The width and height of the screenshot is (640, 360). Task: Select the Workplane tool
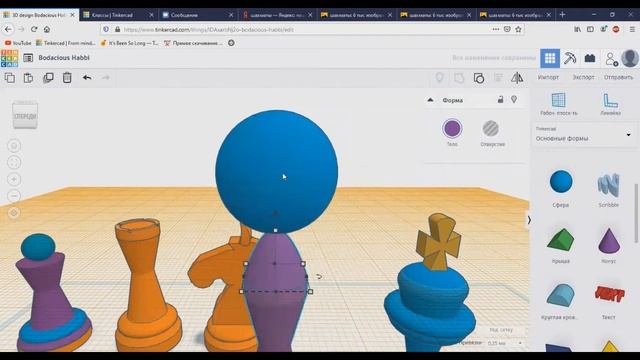click(558, 104)
